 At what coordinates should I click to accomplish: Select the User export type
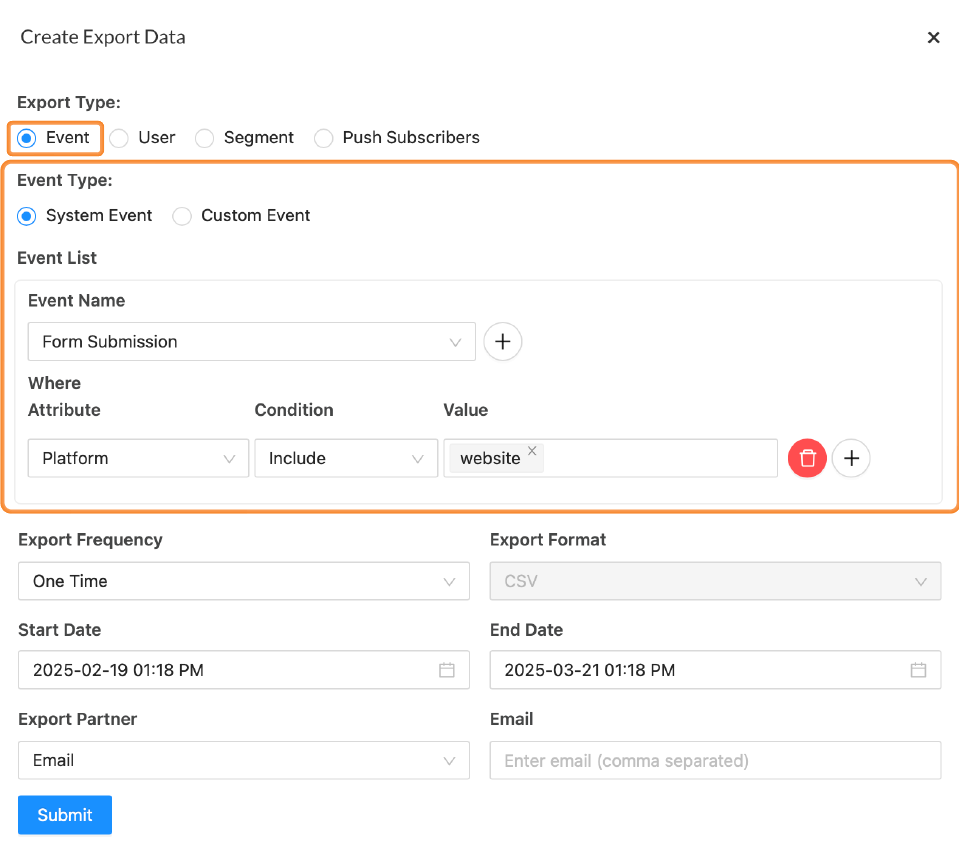click(x=119, y=138)
